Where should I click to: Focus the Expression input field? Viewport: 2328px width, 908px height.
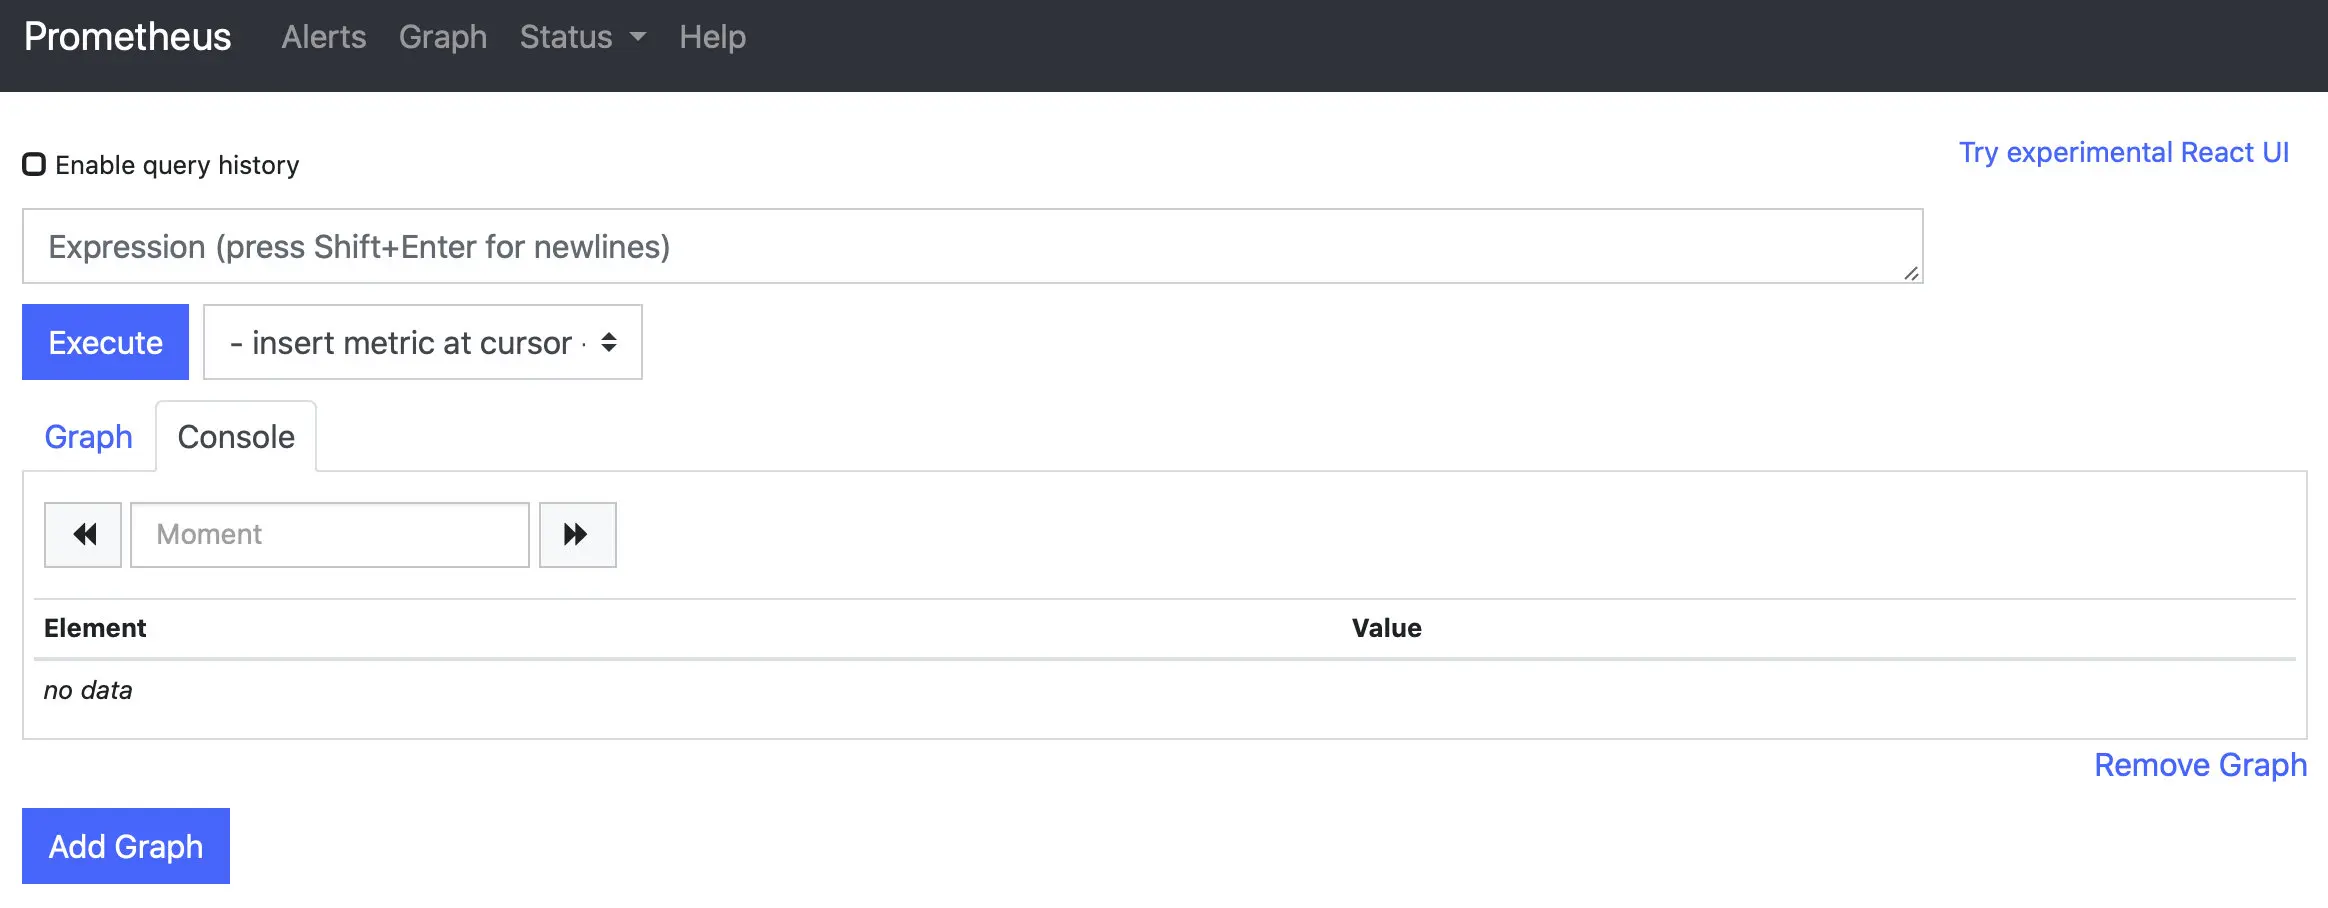pos(970,246)
